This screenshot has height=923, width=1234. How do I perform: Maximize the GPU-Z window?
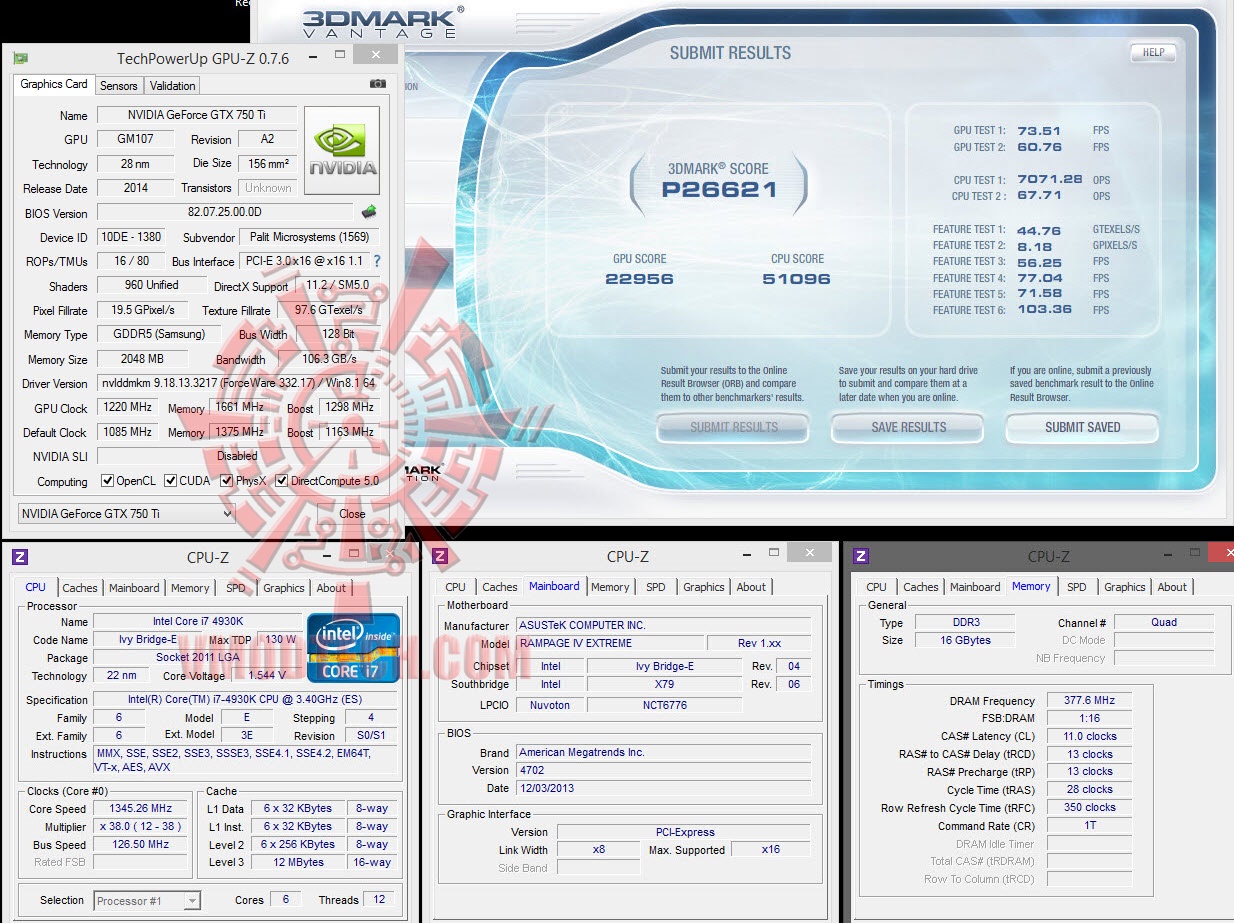[340, 56]
